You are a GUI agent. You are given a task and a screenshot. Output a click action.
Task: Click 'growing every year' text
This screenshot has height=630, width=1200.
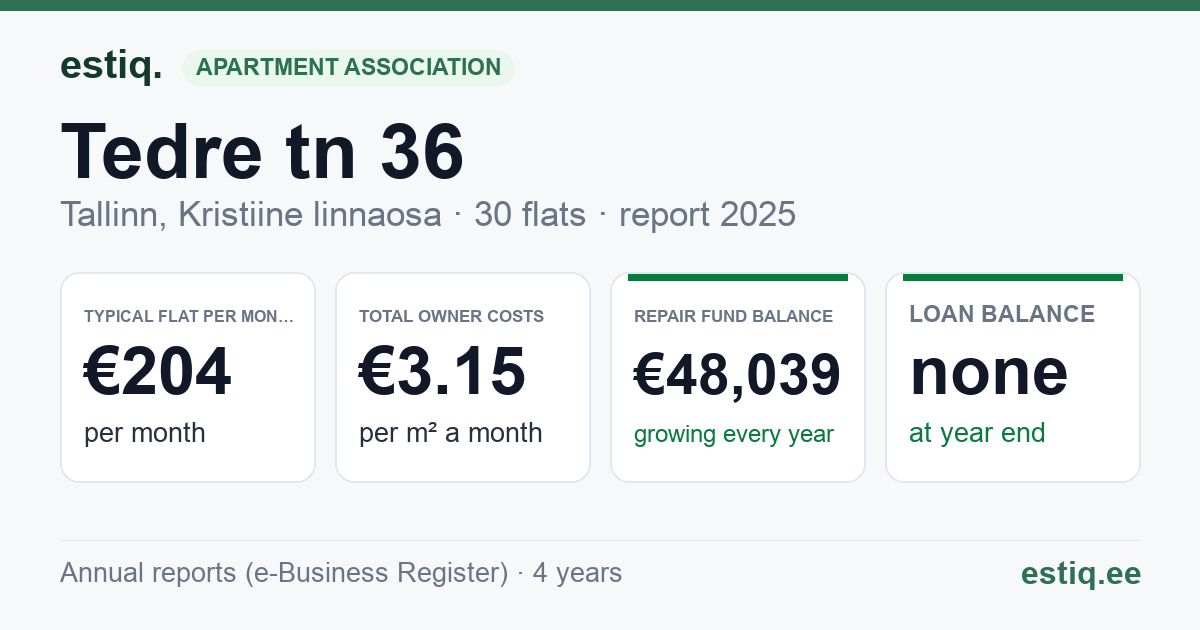734,435
